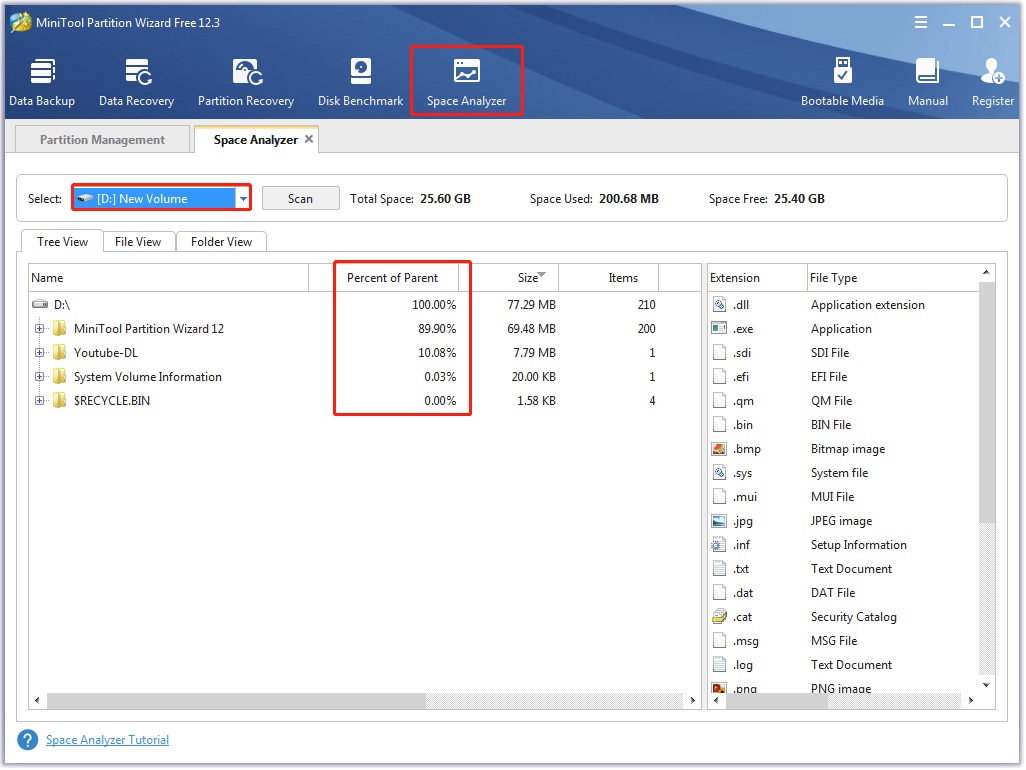Open the drive selection dropdown

click(243, 198)
